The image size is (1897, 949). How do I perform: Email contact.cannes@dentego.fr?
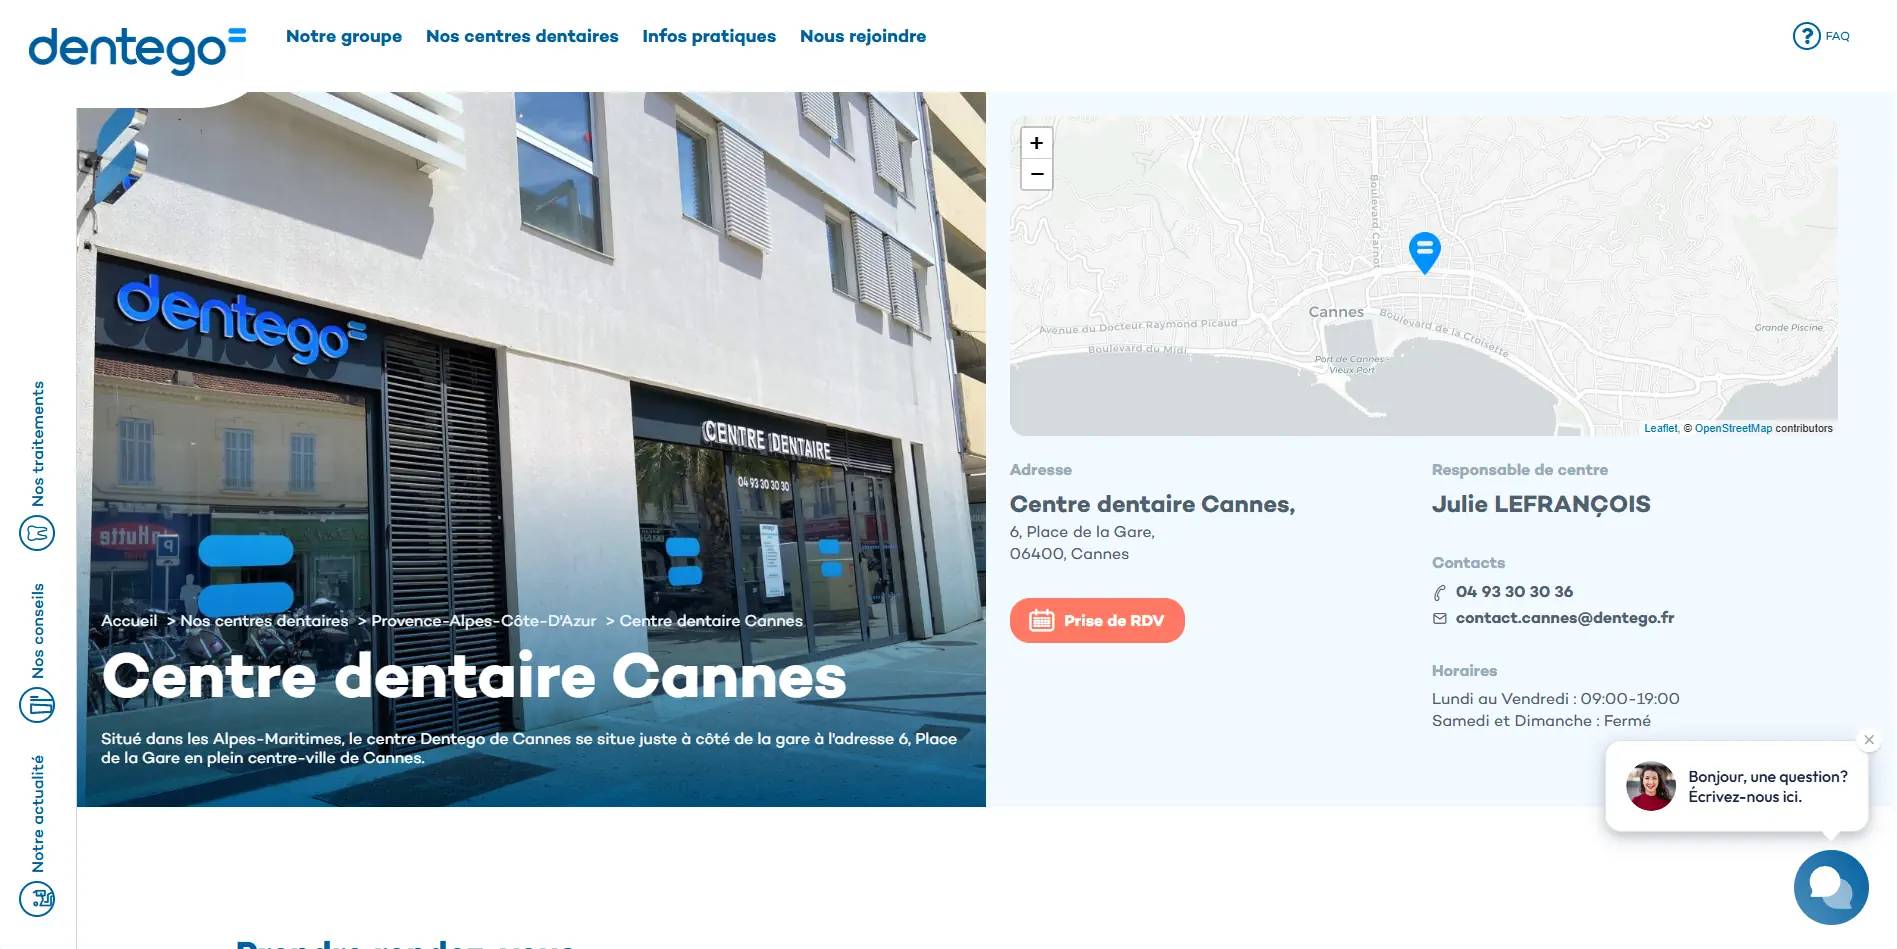[1564, 618]
